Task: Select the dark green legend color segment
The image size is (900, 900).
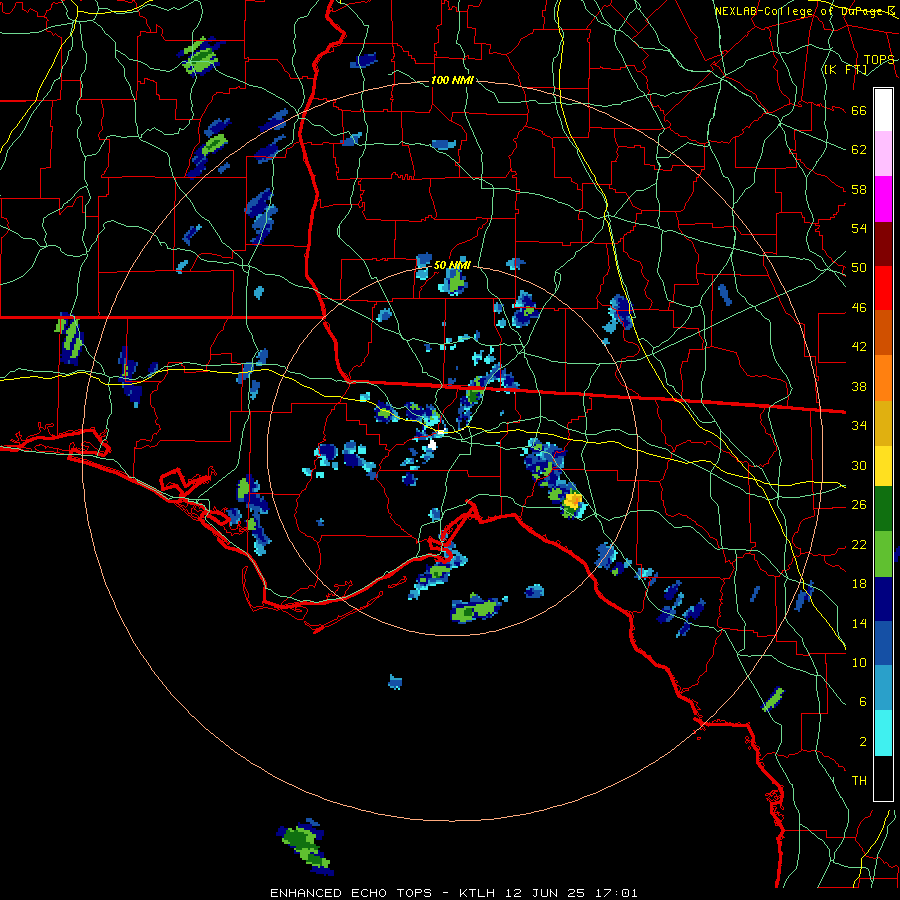Action: (883, 509)
